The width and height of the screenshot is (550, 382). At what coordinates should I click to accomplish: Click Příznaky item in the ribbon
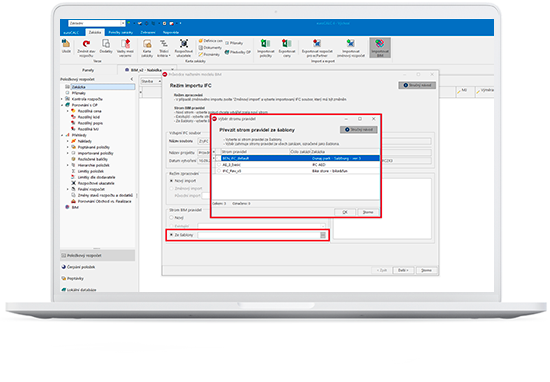click(x=234, y=43)
